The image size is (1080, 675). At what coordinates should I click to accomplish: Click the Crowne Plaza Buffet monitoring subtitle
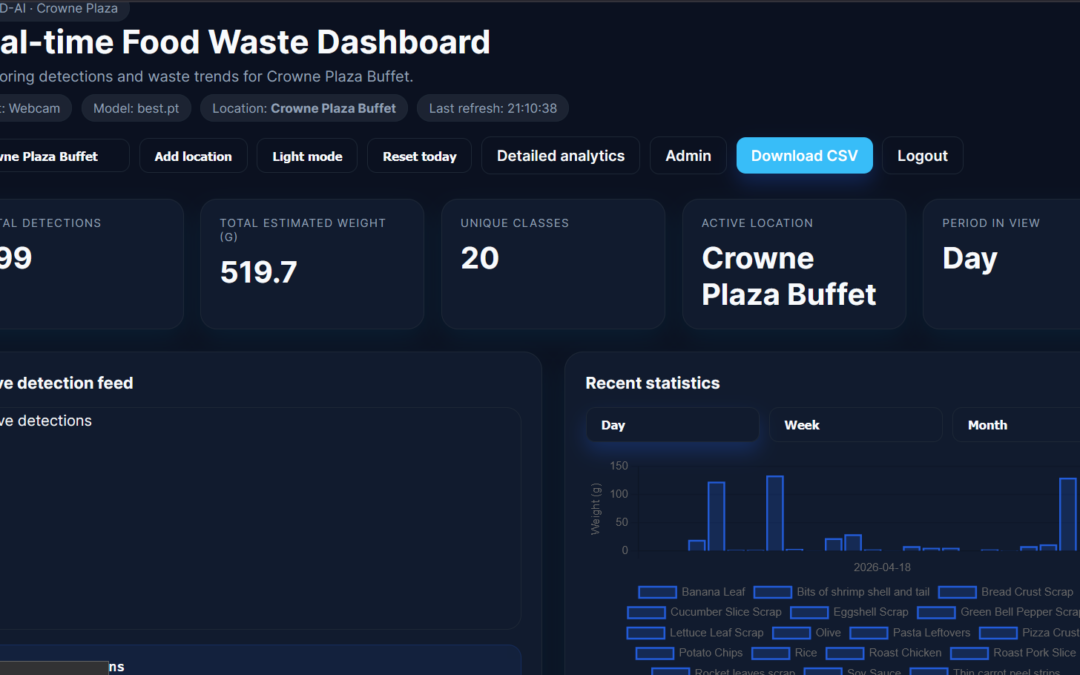(x=206, y=76)
